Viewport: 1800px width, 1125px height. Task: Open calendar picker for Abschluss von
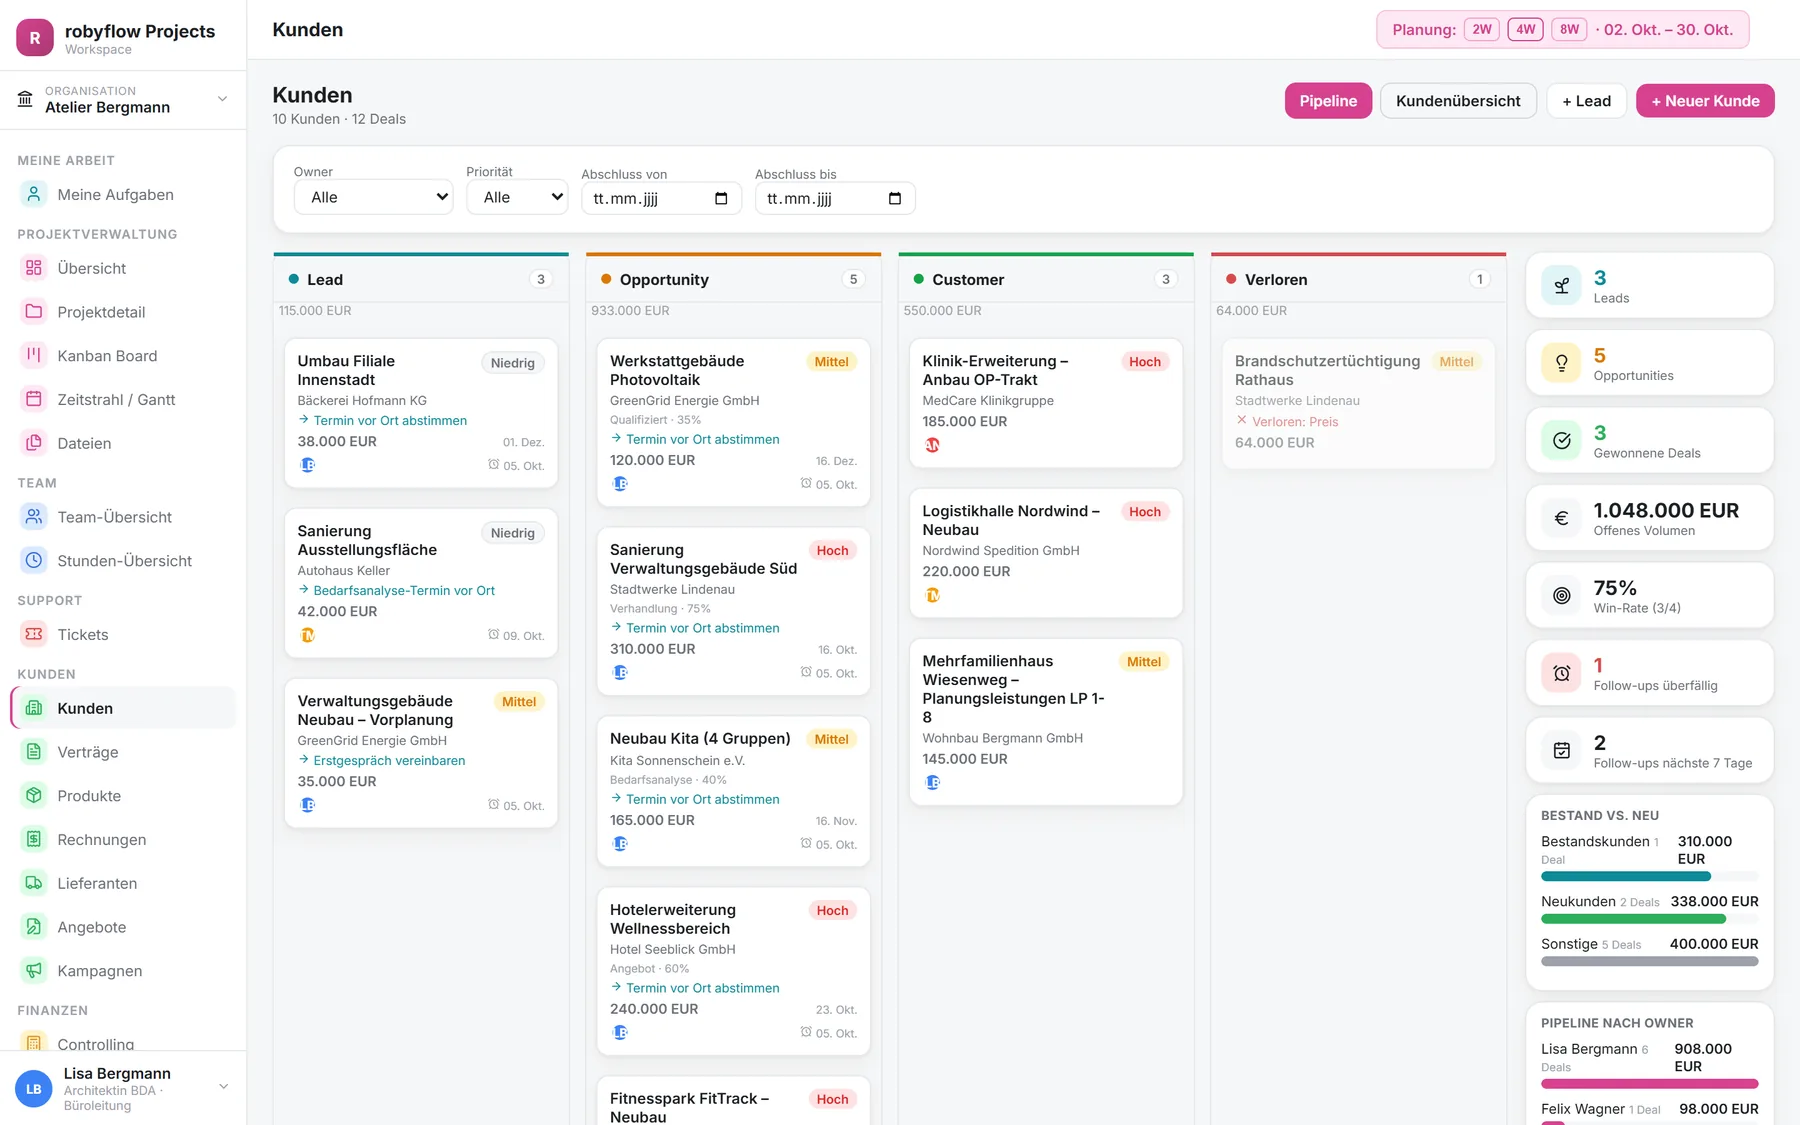pyautogui.click(x=721, y=198)
